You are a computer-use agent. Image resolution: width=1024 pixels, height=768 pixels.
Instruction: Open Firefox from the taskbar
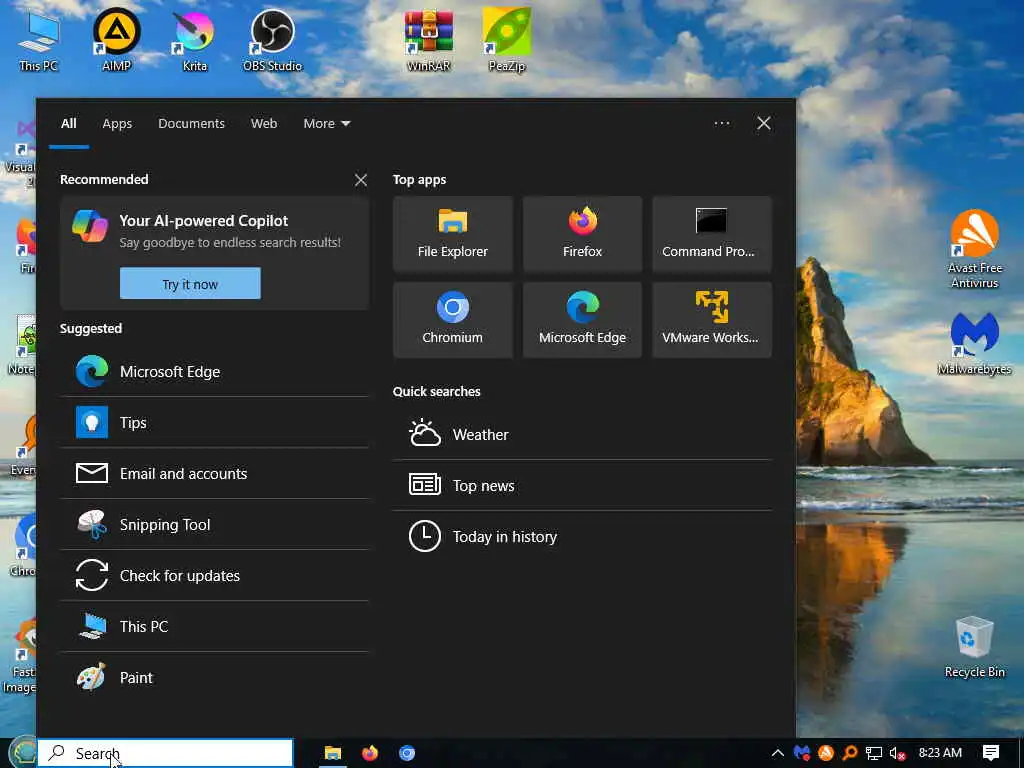point(370,753)
